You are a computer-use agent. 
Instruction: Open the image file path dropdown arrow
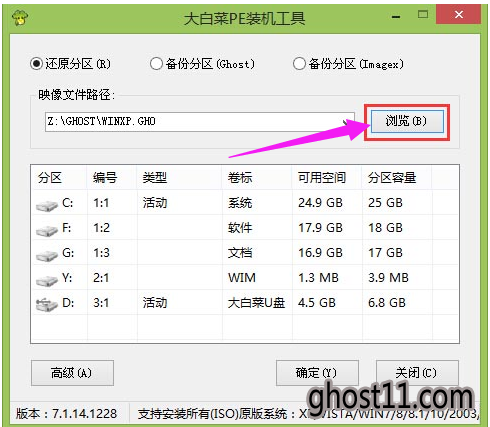(x=347, y=122)
